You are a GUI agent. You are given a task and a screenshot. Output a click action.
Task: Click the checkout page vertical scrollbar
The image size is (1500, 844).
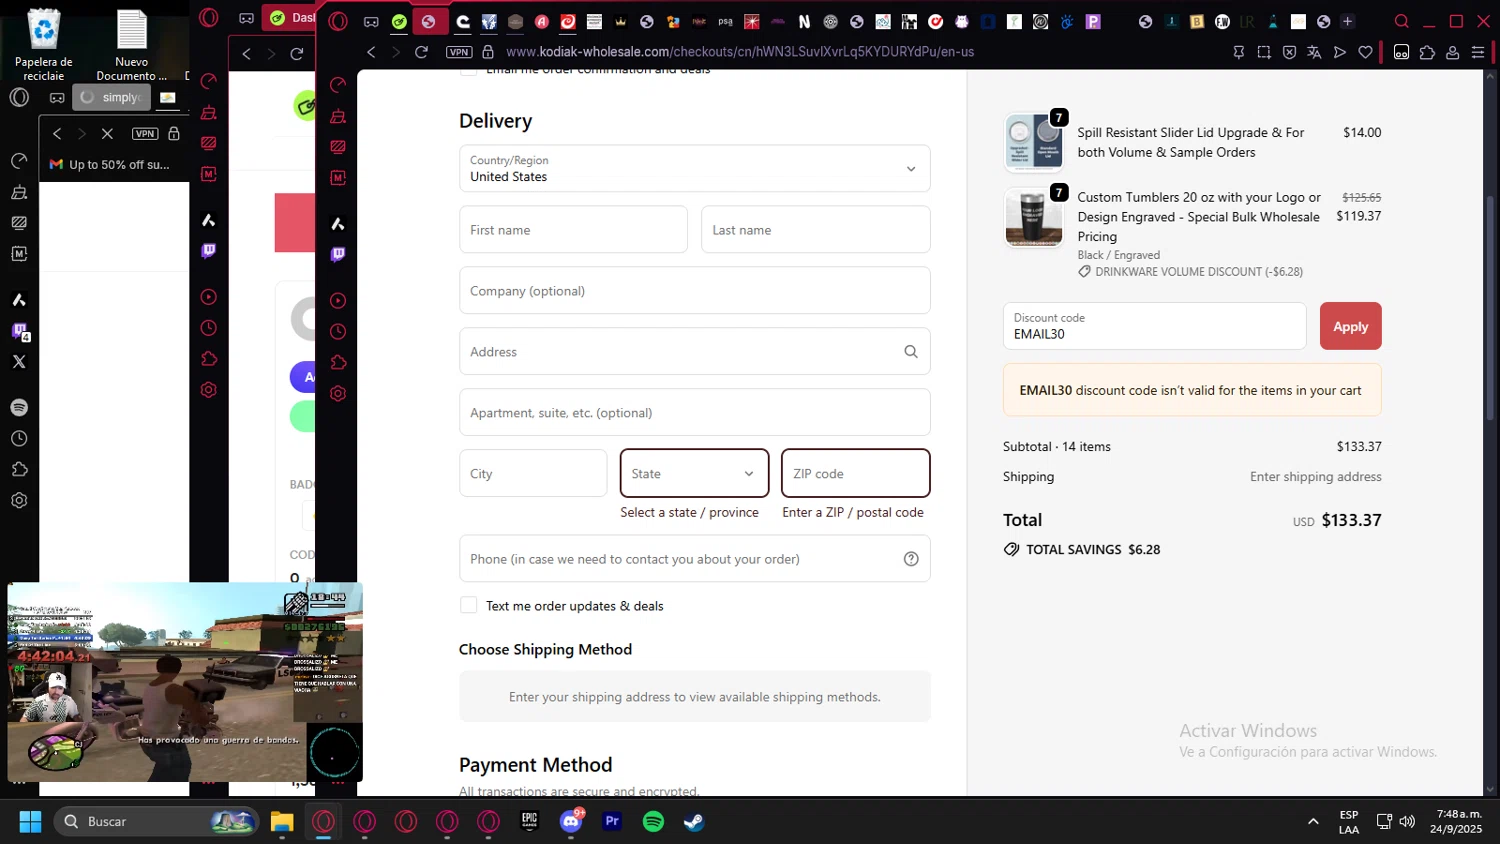[1491, 308]
